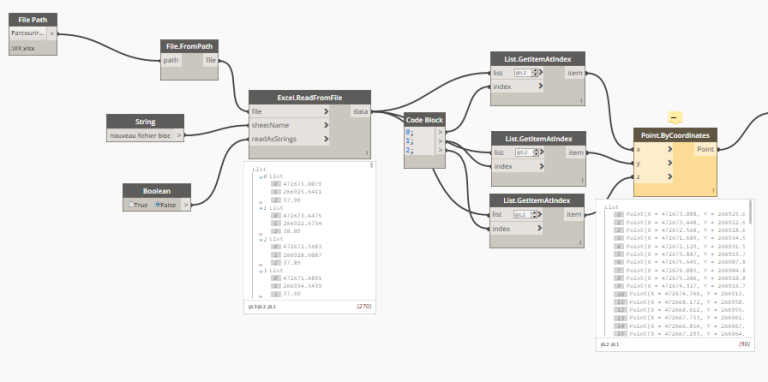Adjust the @L2 level stepper on top List.GetItemAtIndex
The height and width of the screenshot is (382, 768).
point(535,72)
